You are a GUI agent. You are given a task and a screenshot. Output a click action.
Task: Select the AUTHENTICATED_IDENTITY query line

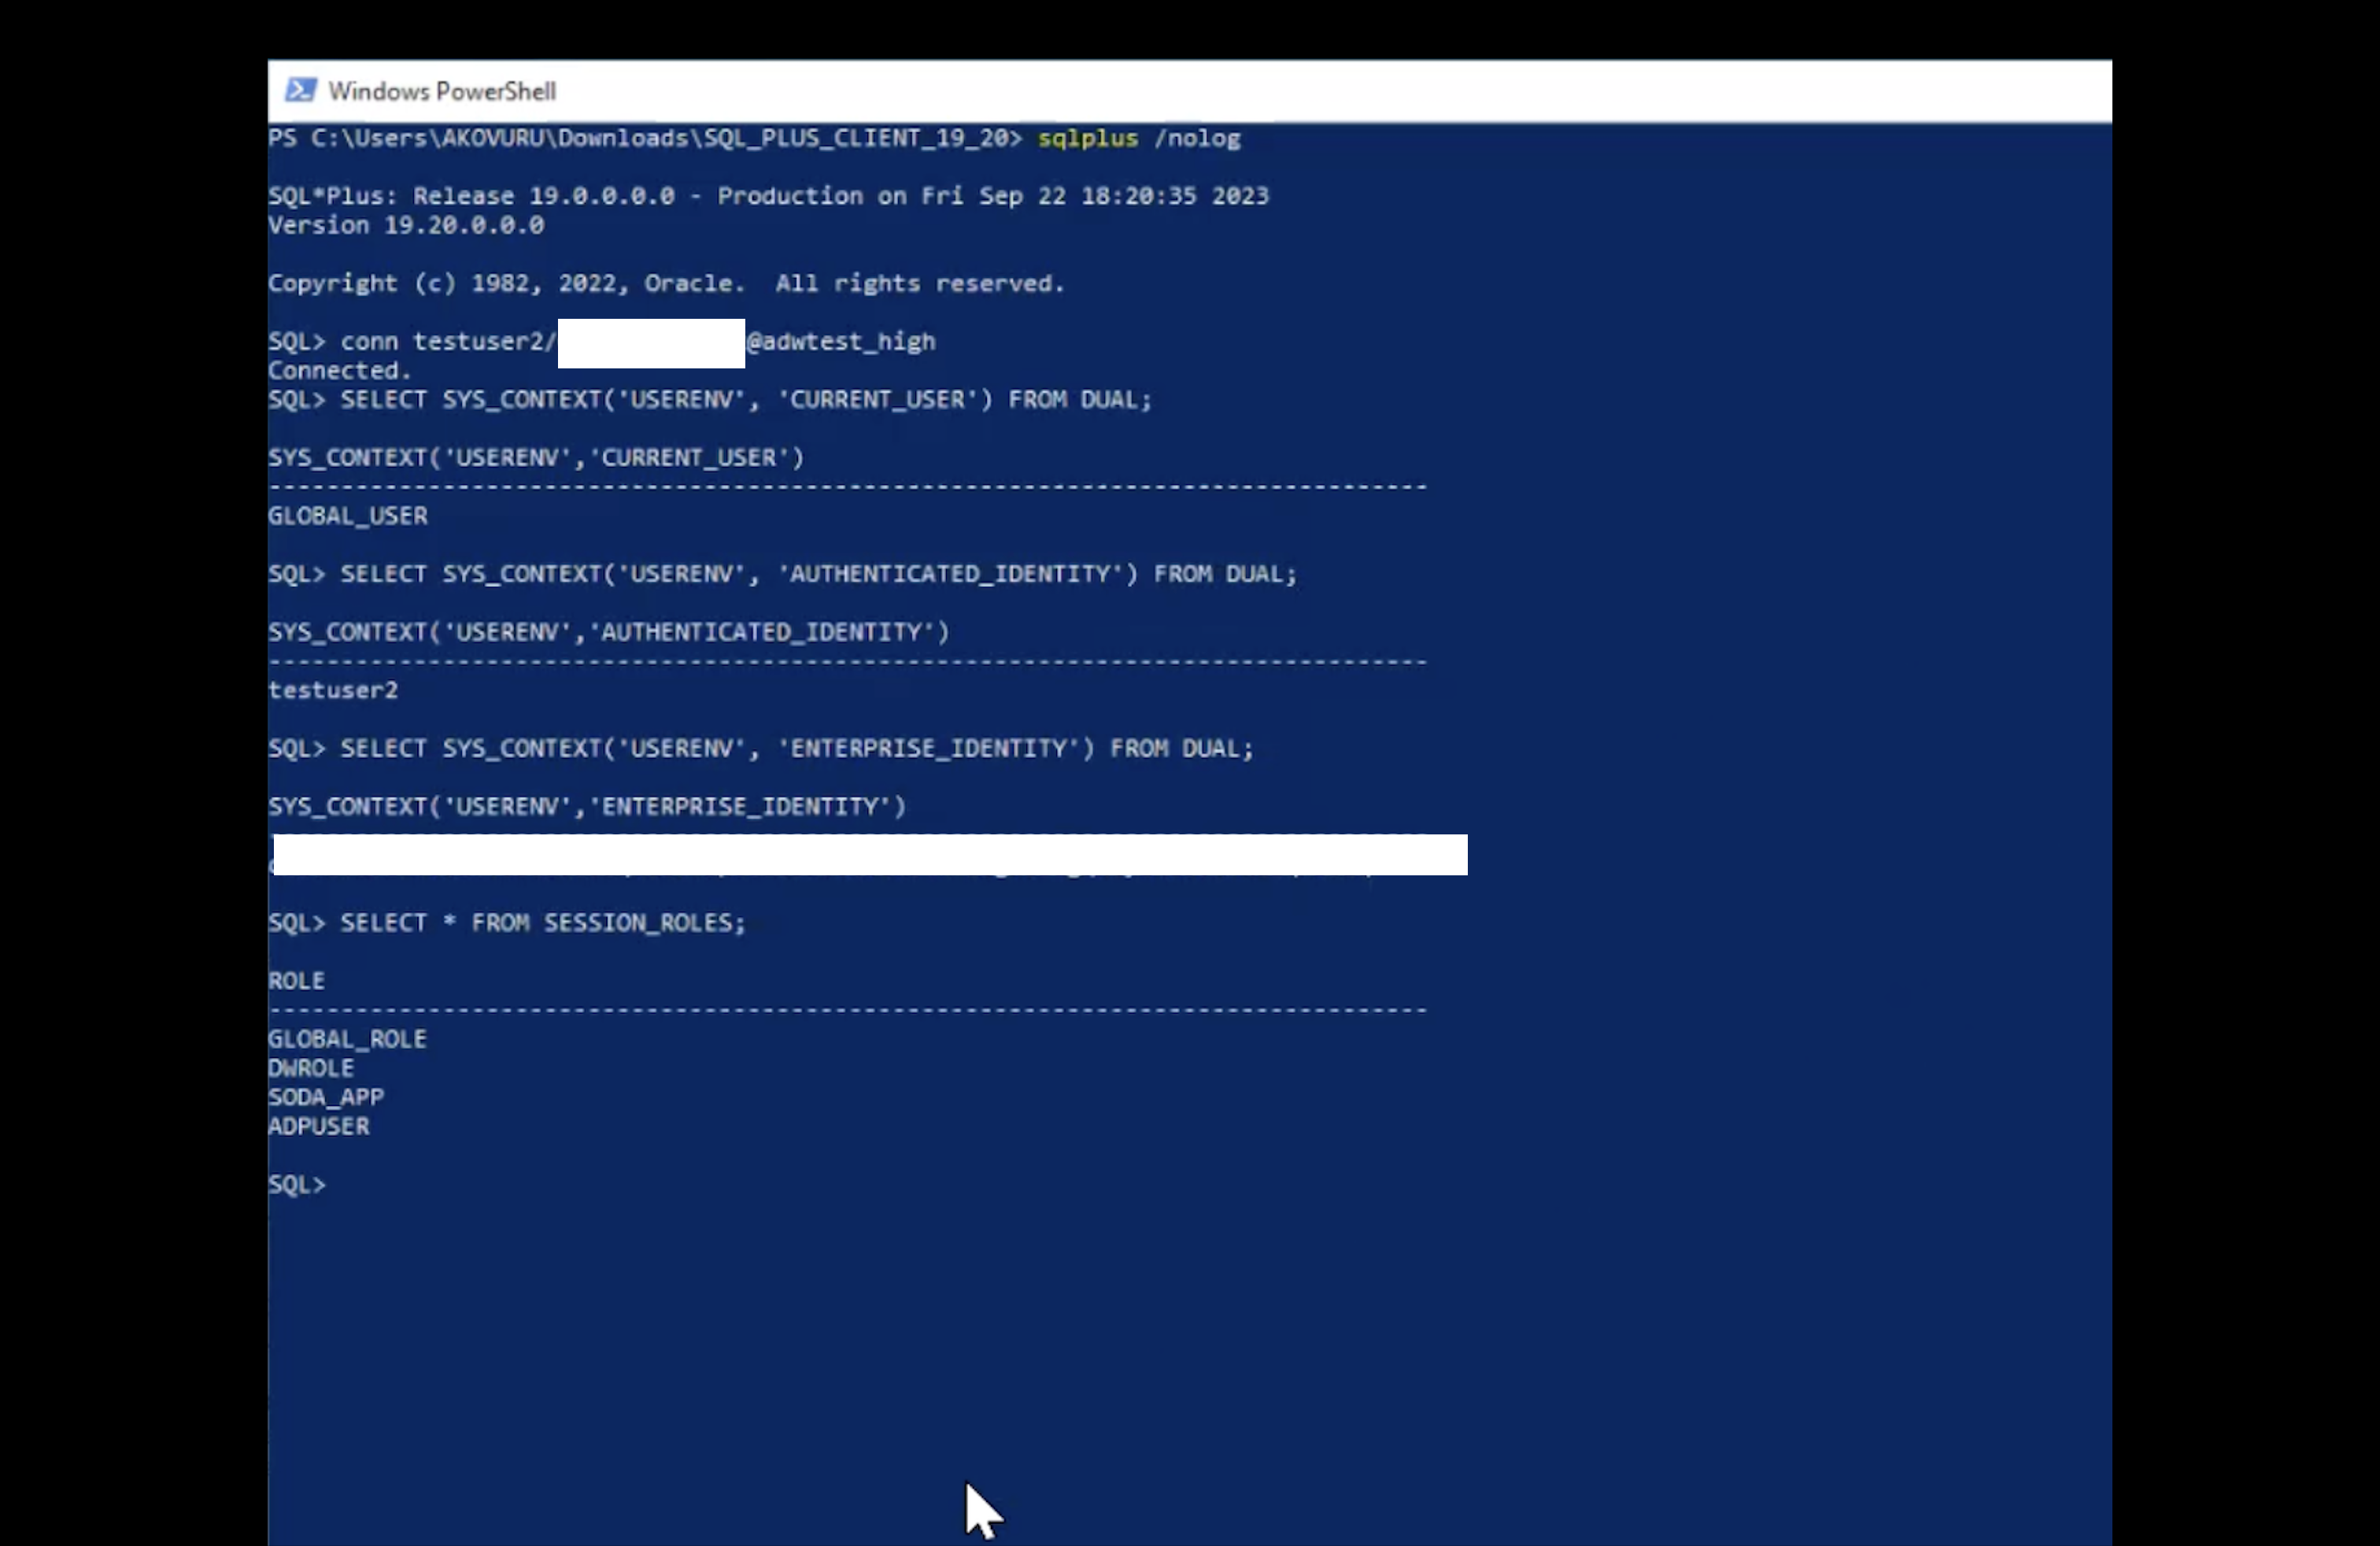[818, 574]
